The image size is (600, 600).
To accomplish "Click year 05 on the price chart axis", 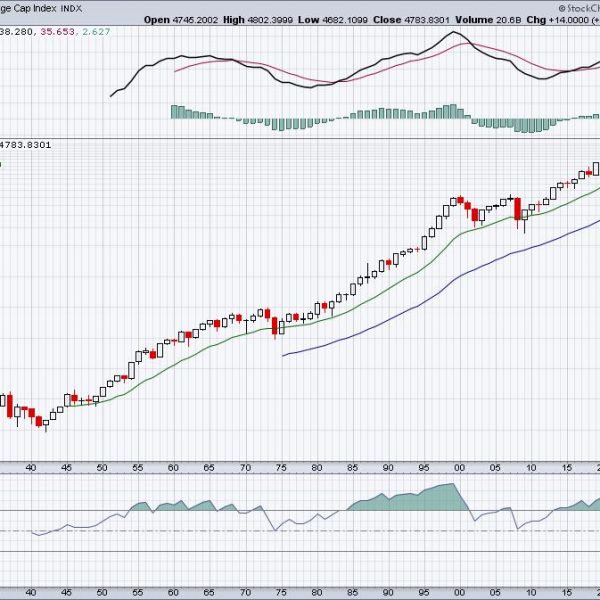I will tap(495, 468).
